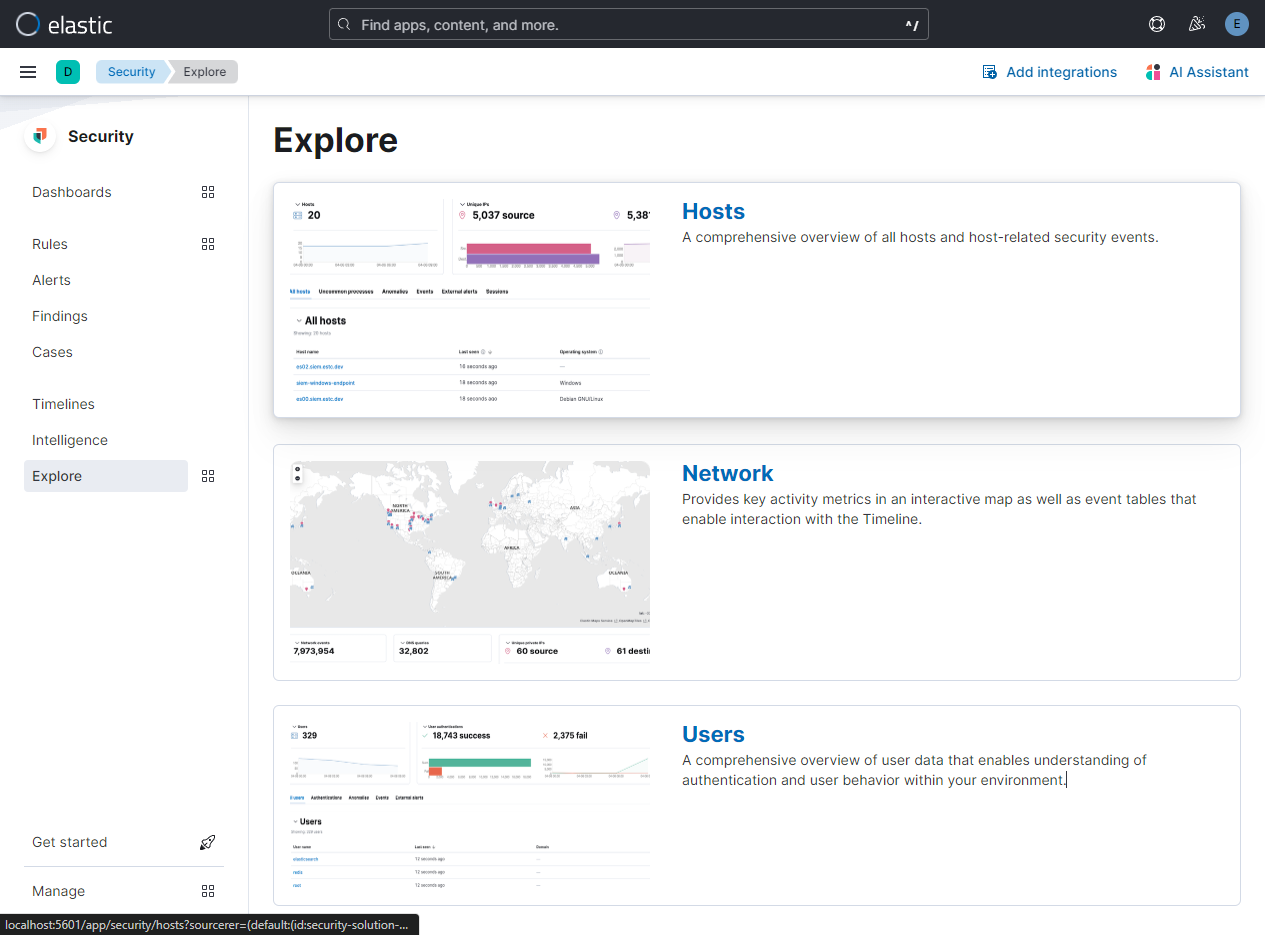Click the green D space avatar
The width and height of the screenshot is (1265, 935).
coord(68,72)
